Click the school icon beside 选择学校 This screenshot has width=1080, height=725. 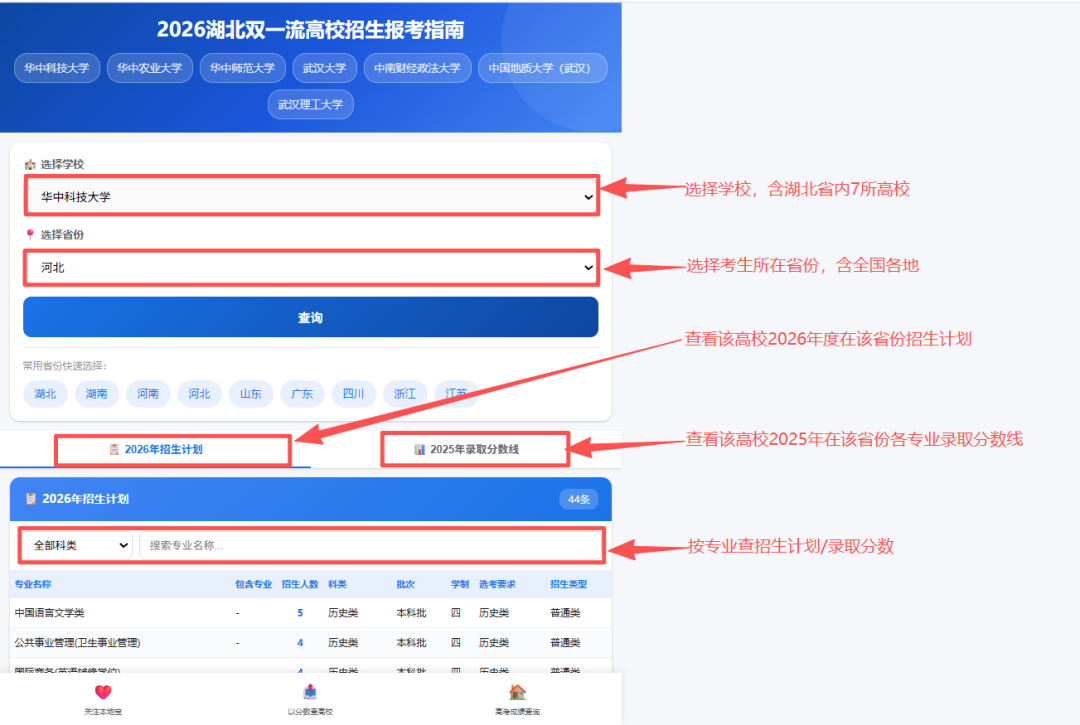click(30, 165)
